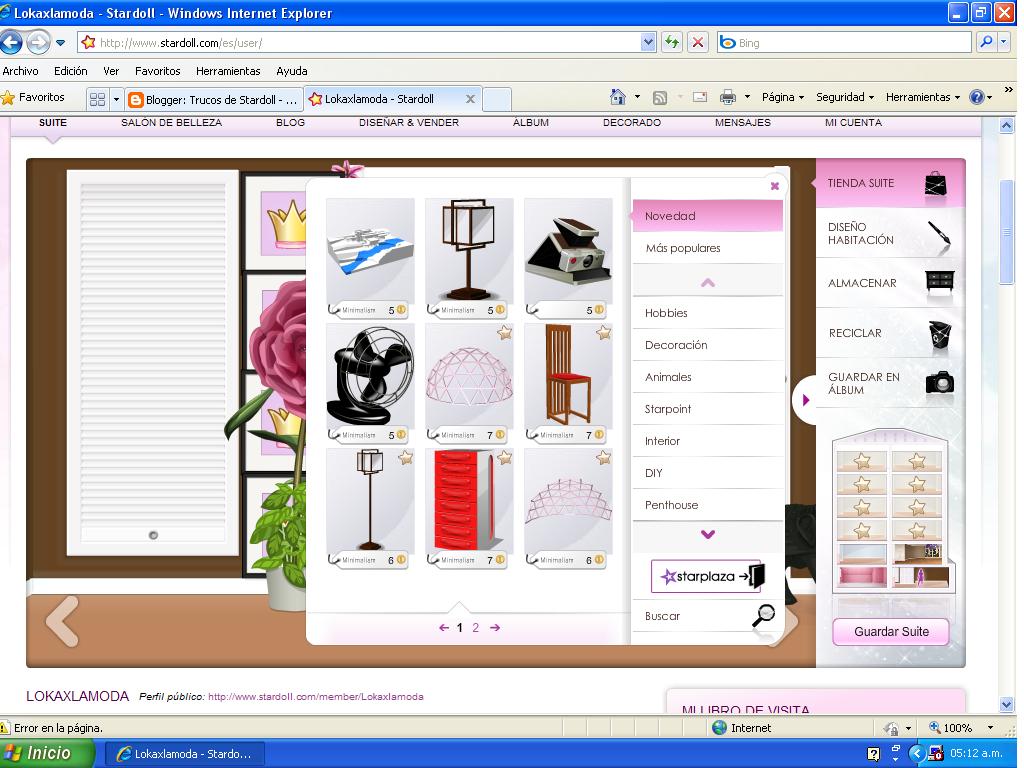The height and width of the screenshot is (768, 1024).
Task: Open the Blog menu
Action: pyautogui.click(x=291, y=122)
